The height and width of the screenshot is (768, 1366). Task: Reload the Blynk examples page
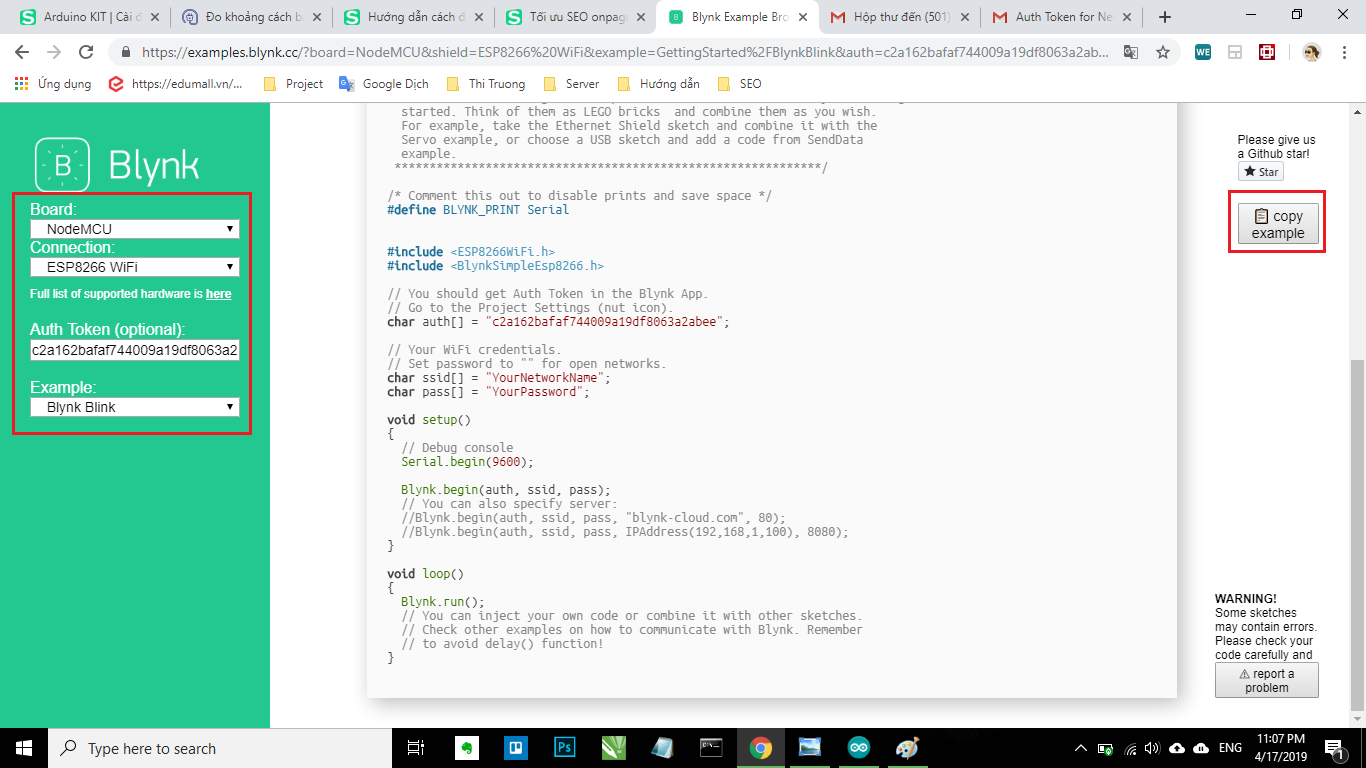click(x=86, y=52)
